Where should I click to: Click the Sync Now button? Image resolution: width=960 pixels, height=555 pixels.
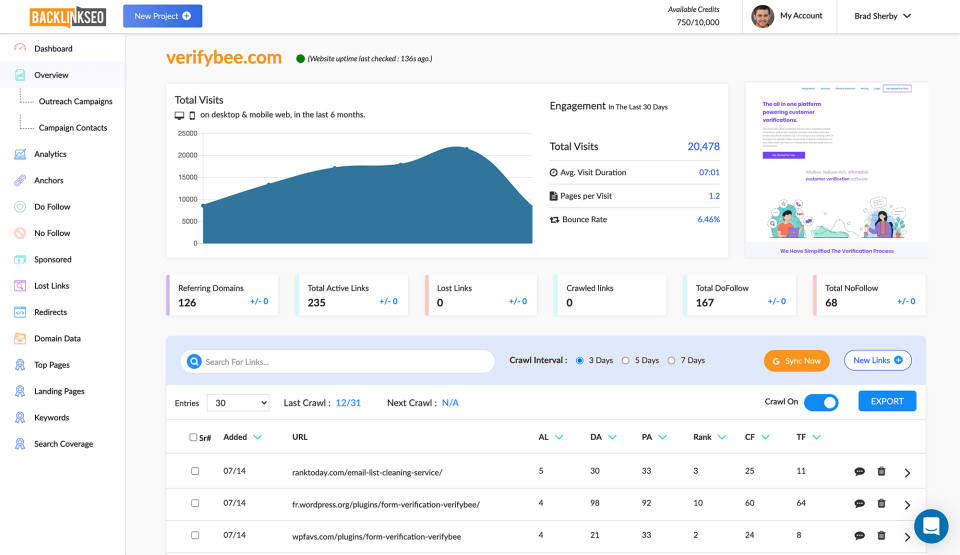click(x=797, y=361)
